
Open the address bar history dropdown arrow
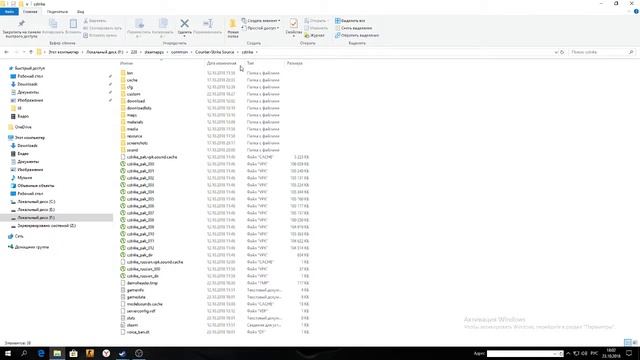click(556, 52)
